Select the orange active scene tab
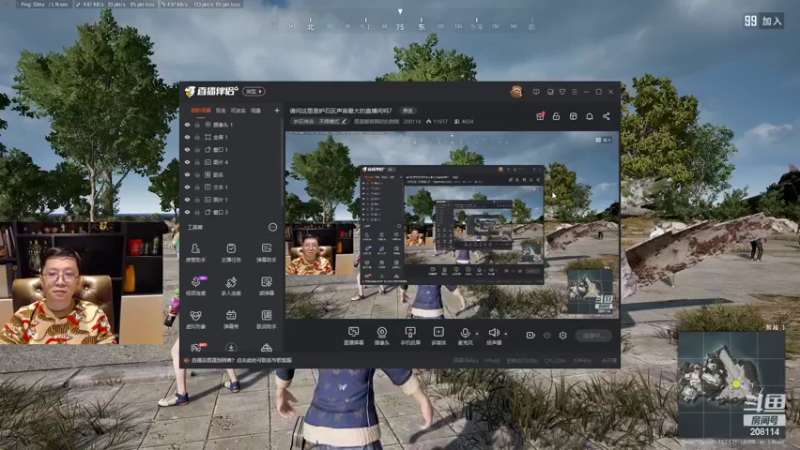 point(201,110)
